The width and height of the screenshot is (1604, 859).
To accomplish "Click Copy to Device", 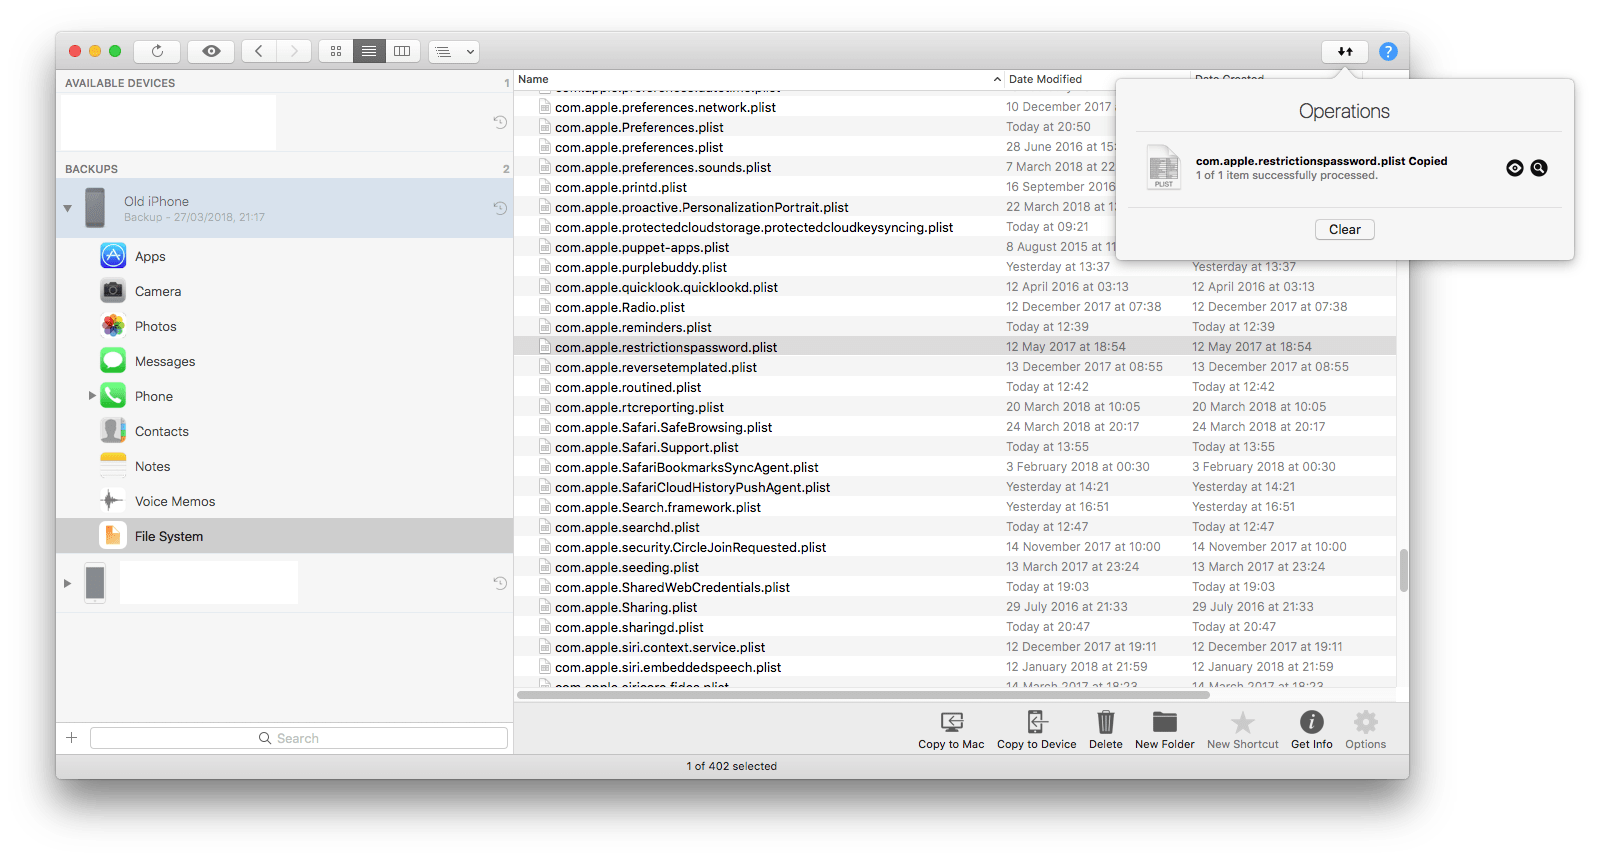I will [x=1037, y=730].
